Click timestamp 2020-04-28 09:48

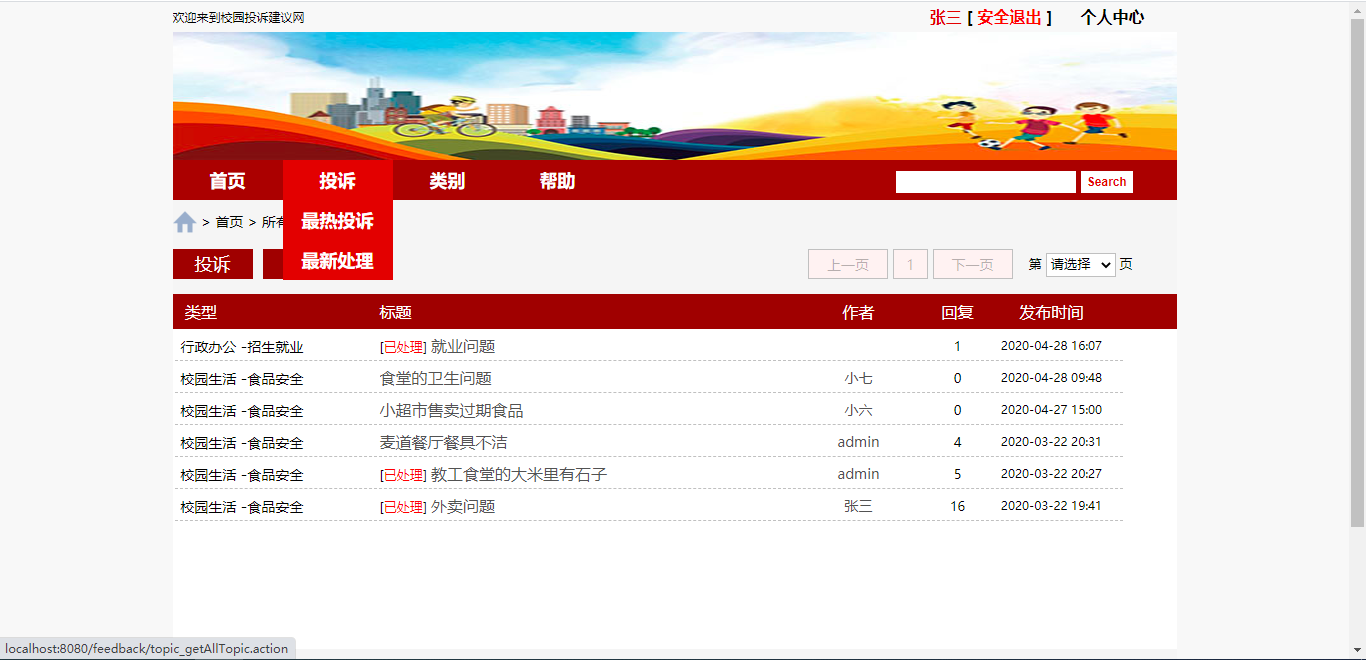point(1051,378)
